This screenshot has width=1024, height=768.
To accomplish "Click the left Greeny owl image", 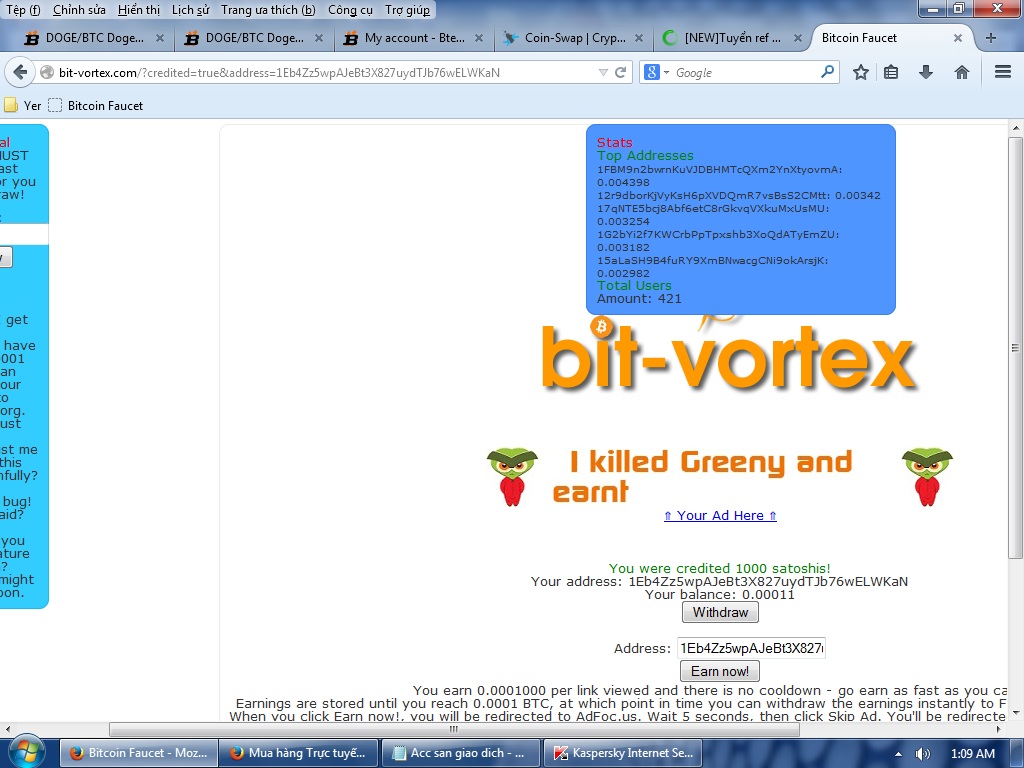I will point(512,477).
